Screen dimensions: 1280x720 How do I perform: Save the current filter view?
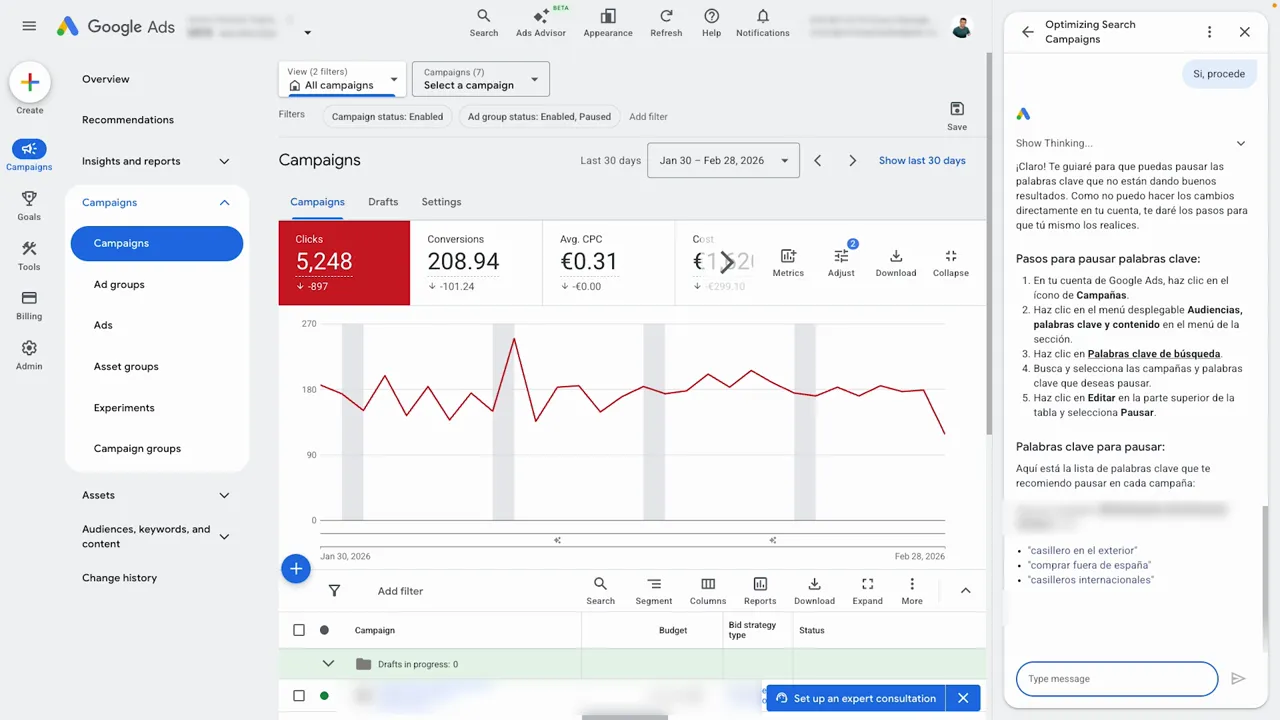[x=957, y=115]
